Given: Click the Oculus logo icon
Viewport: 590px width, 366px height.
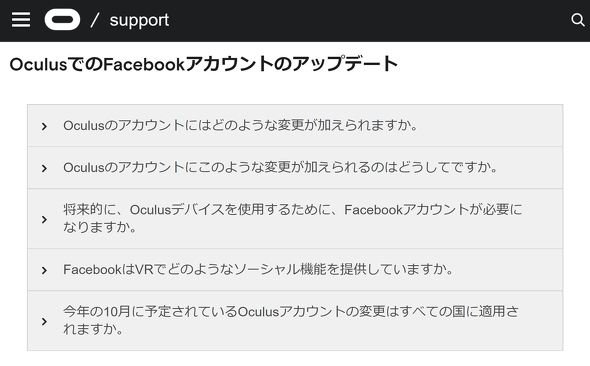Looking at the screenshot, I should click(62, 20).
